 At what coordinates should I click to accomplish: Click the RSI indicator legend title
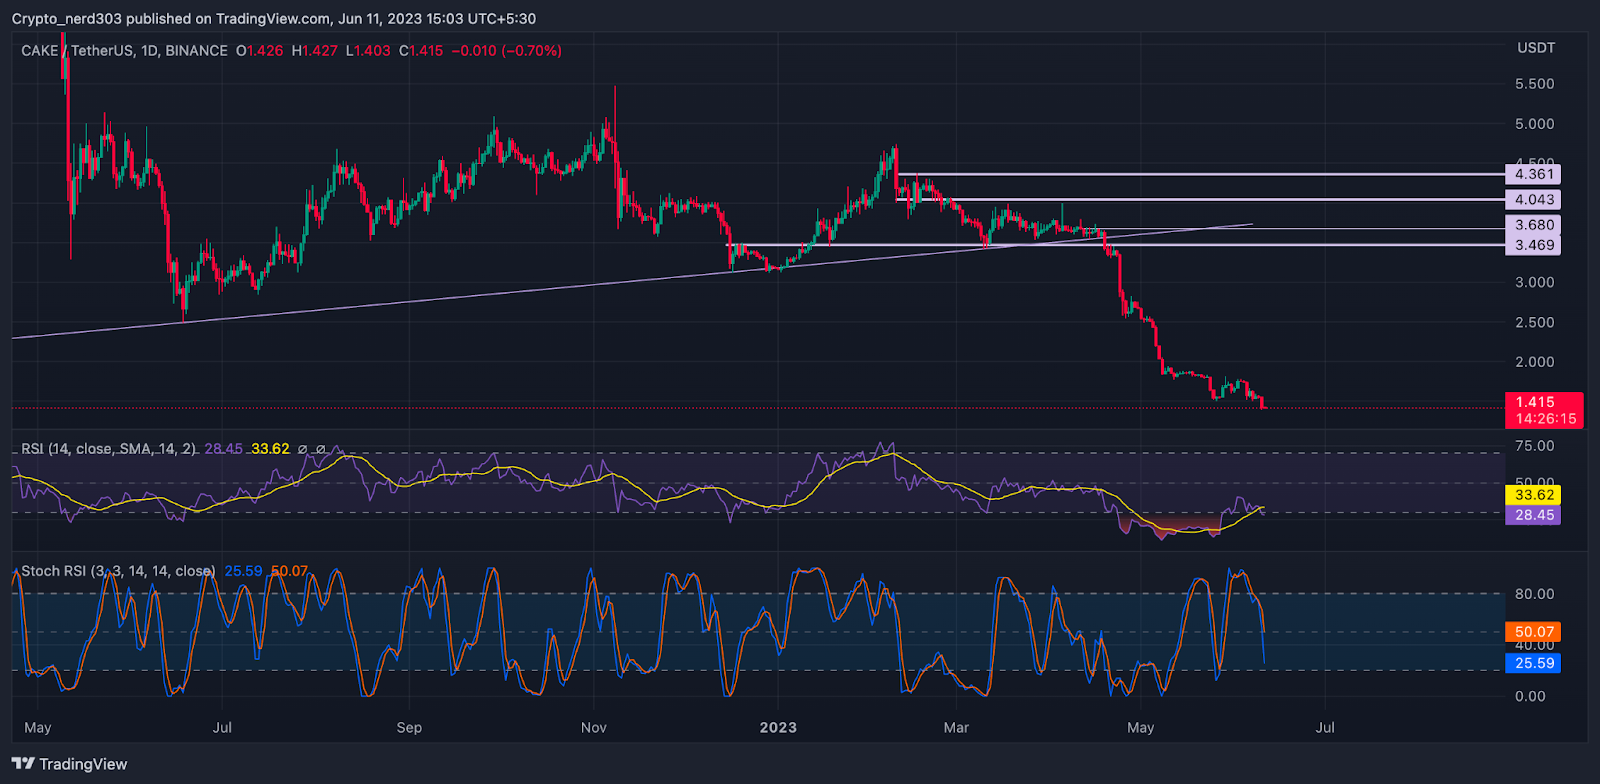pos(109,449)
